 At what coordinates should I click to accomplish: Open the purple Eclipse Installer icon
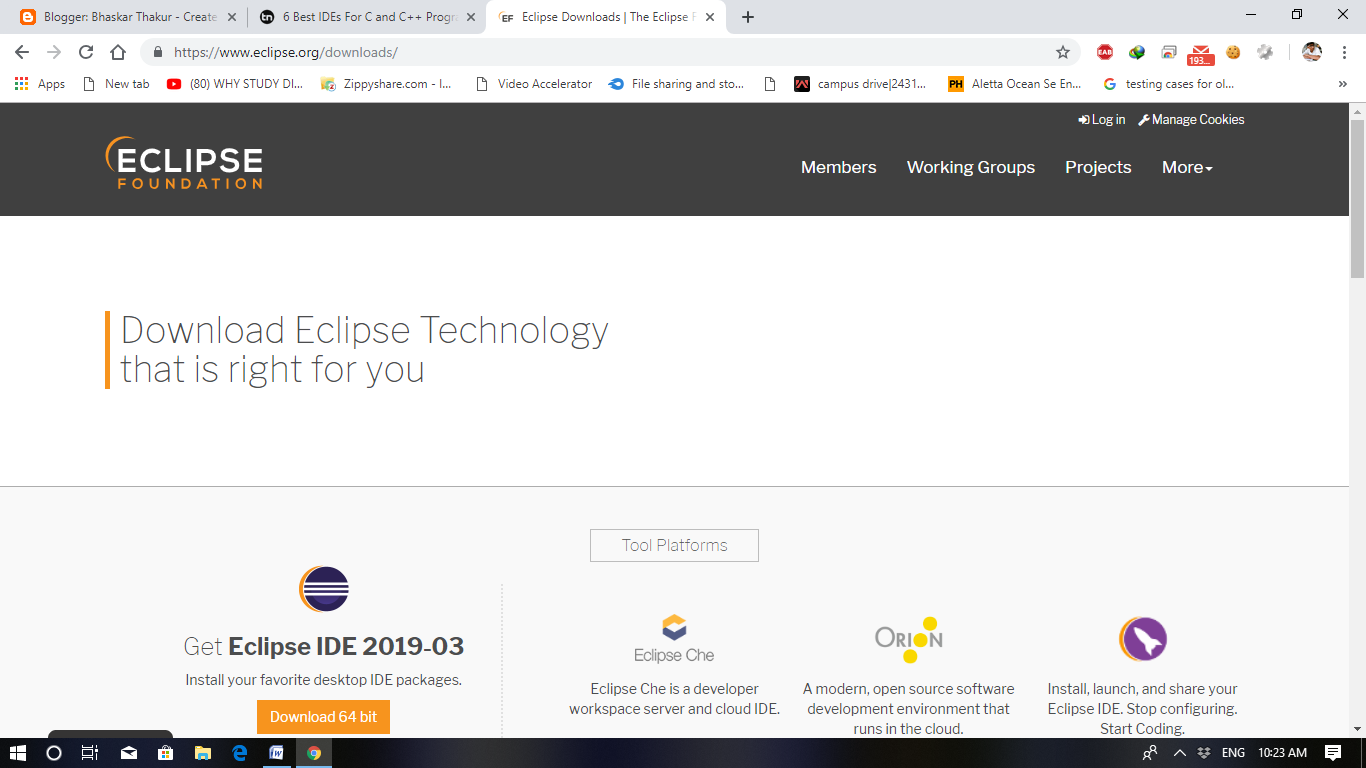[x=1142, y=637]
